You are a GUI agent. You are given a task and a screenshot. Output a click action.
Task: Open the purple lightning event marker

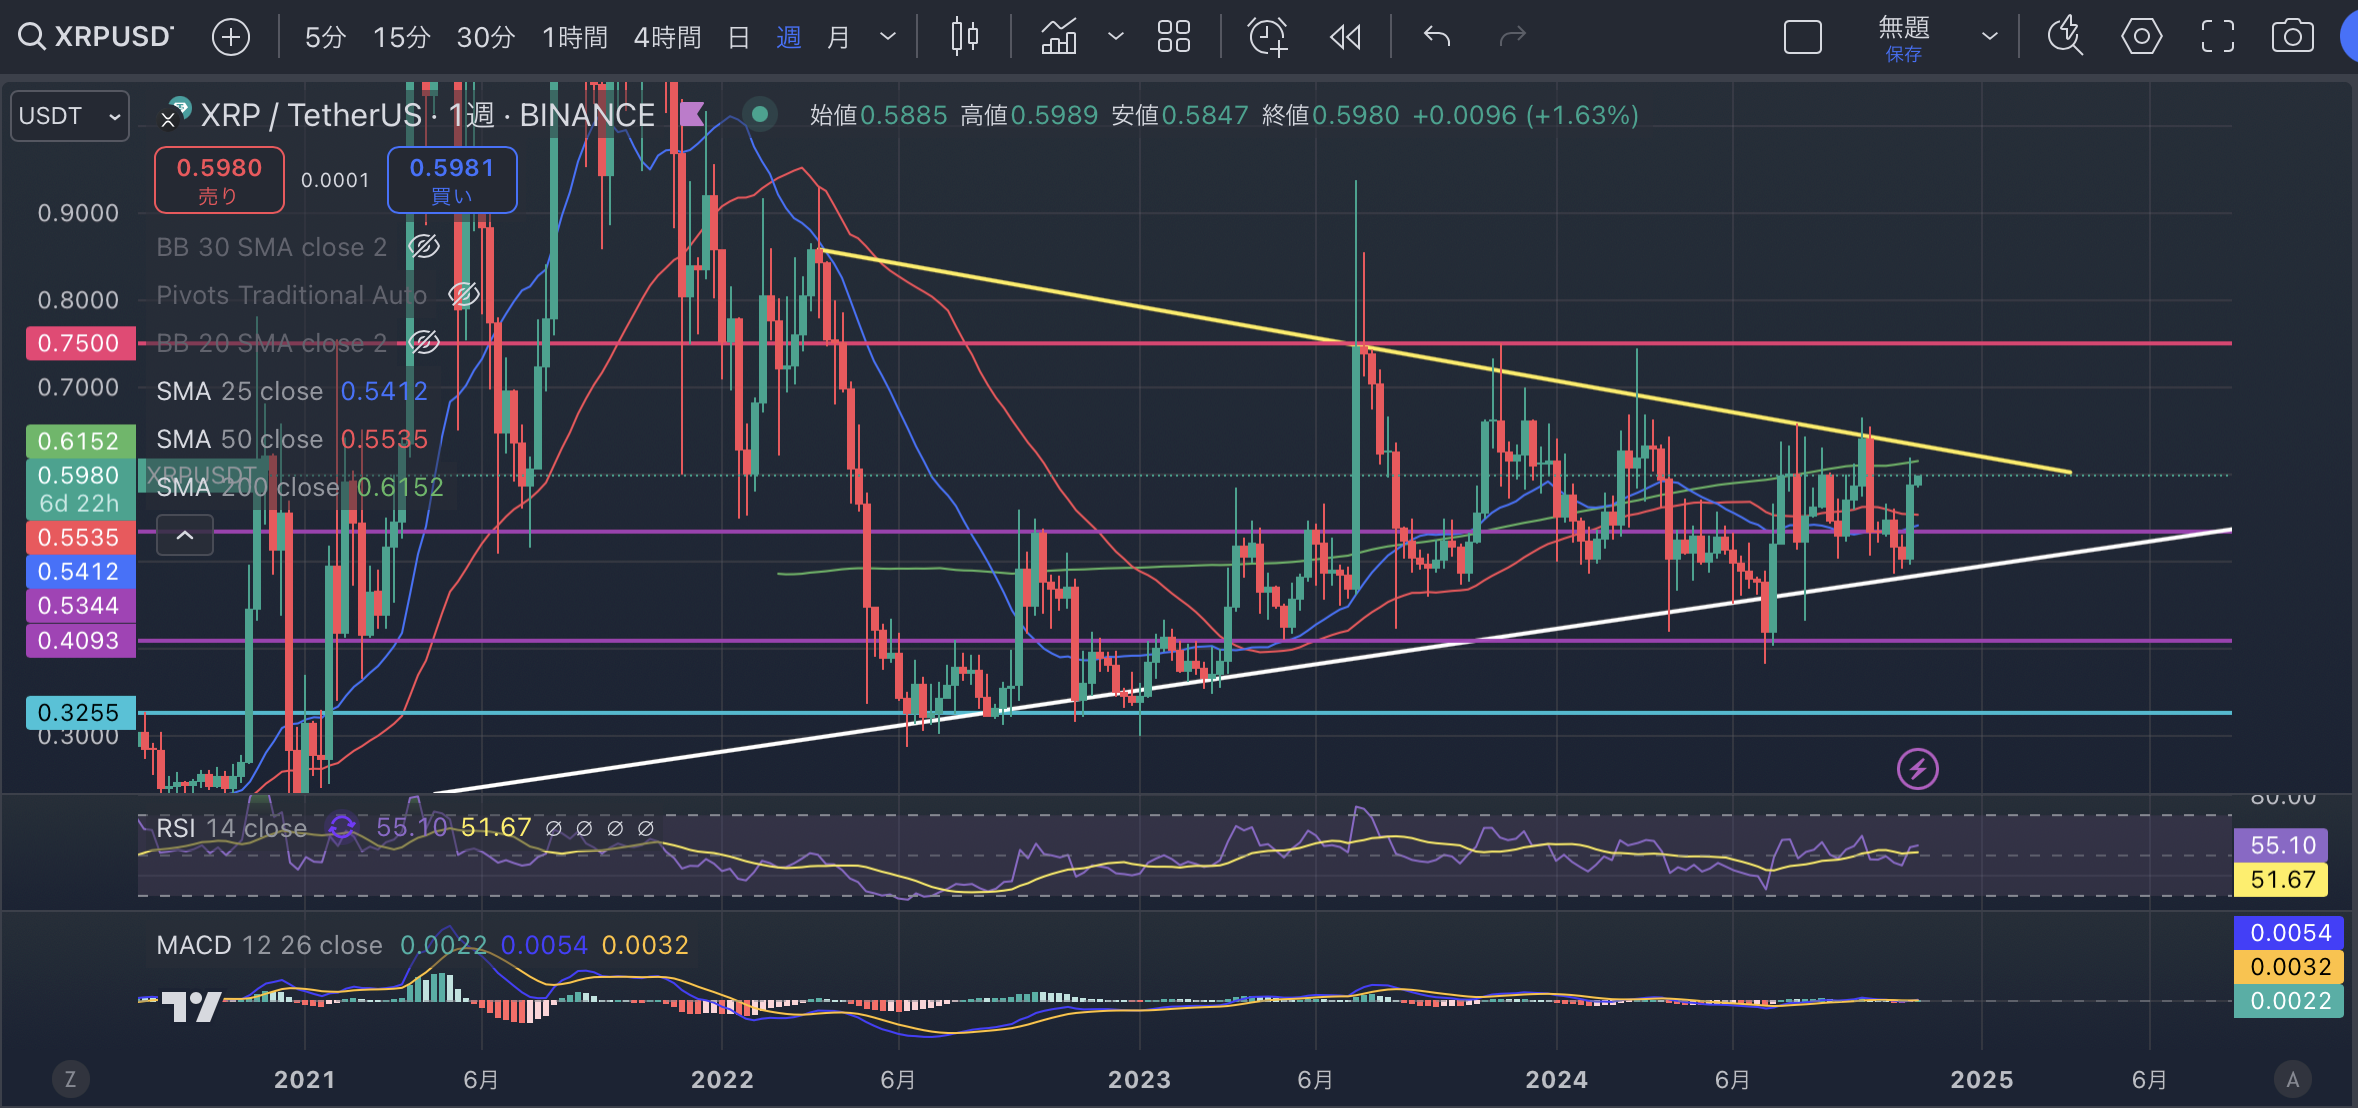click(x=1917, y=769)
